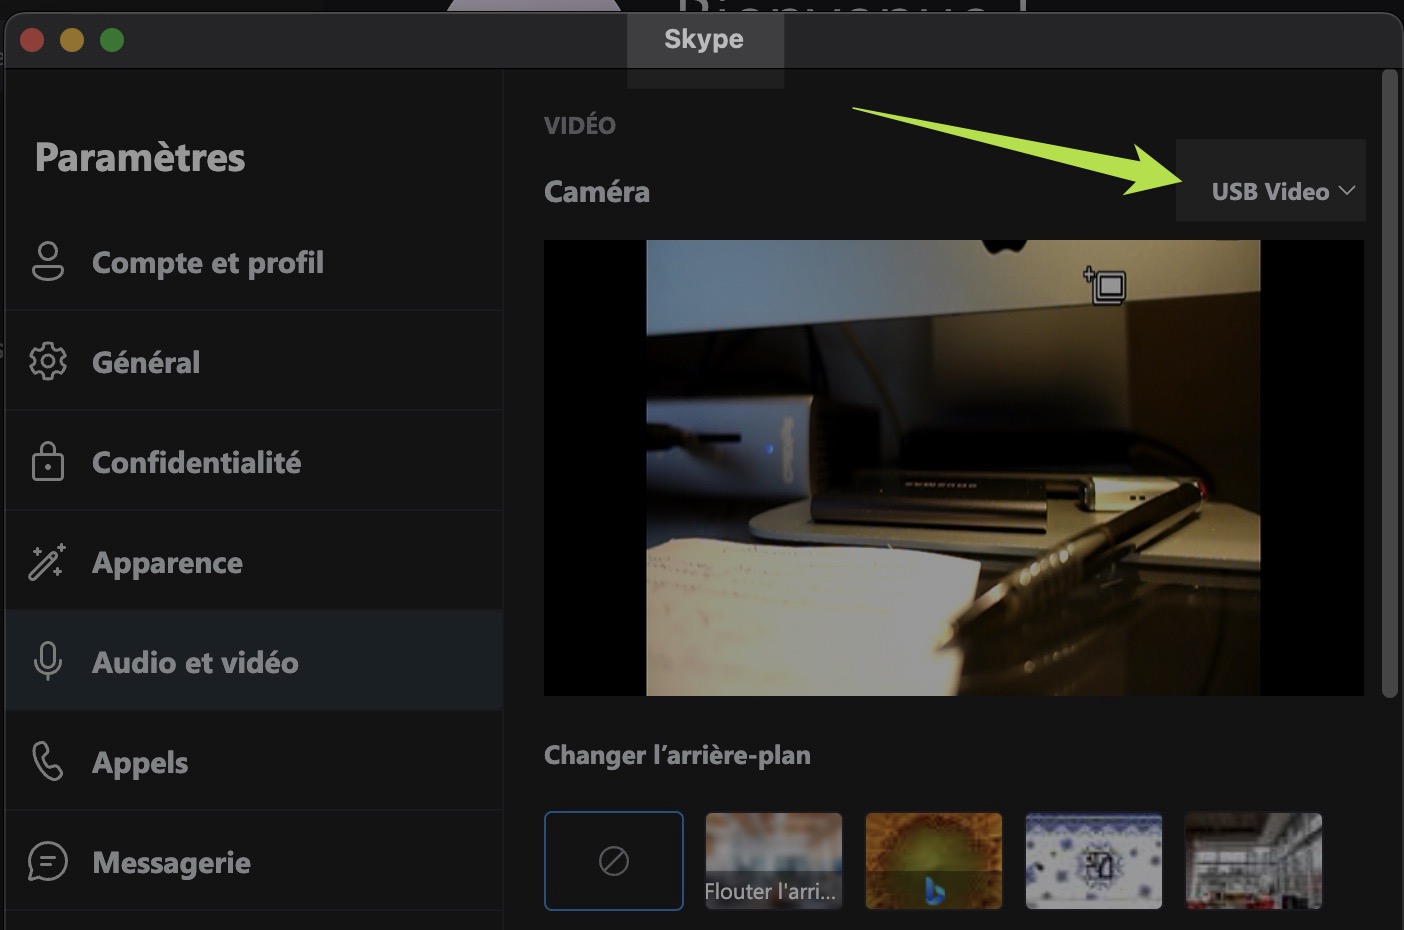Image resolution: width=1404 pixels, height=930 pixels.
Task: Switch to Apparence settings
Action: (254, 561)
